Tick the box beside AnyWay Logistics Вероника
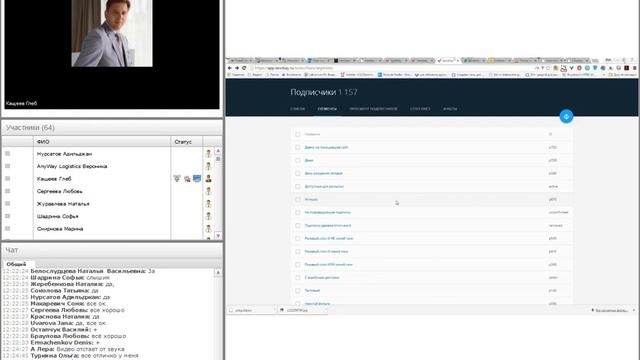Viewport: 640px width, 360px height. 7,166
